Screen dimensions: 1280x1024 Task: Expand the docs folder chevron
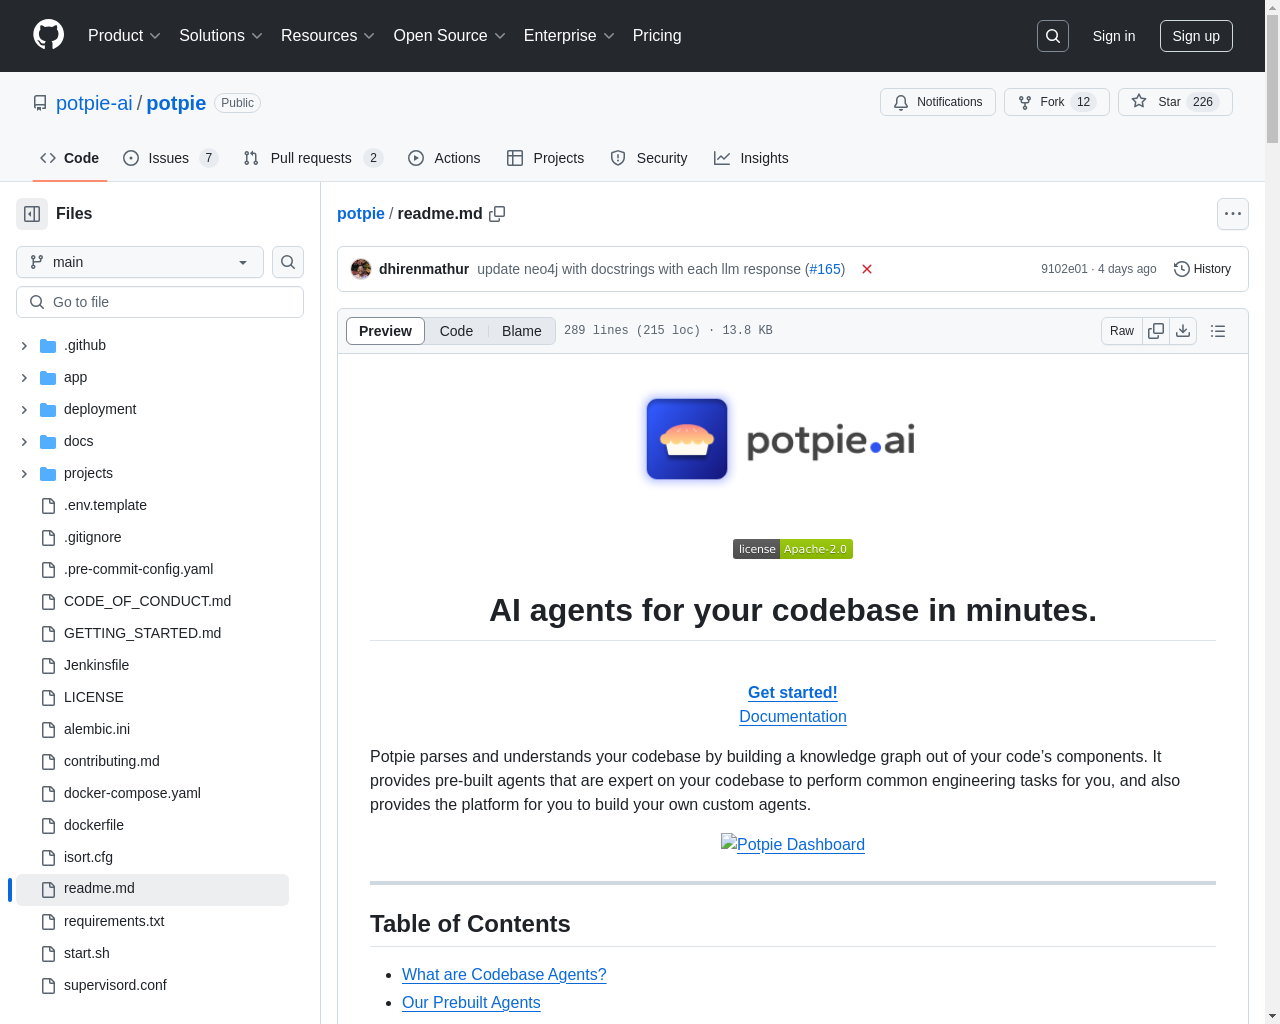[24, 442]
